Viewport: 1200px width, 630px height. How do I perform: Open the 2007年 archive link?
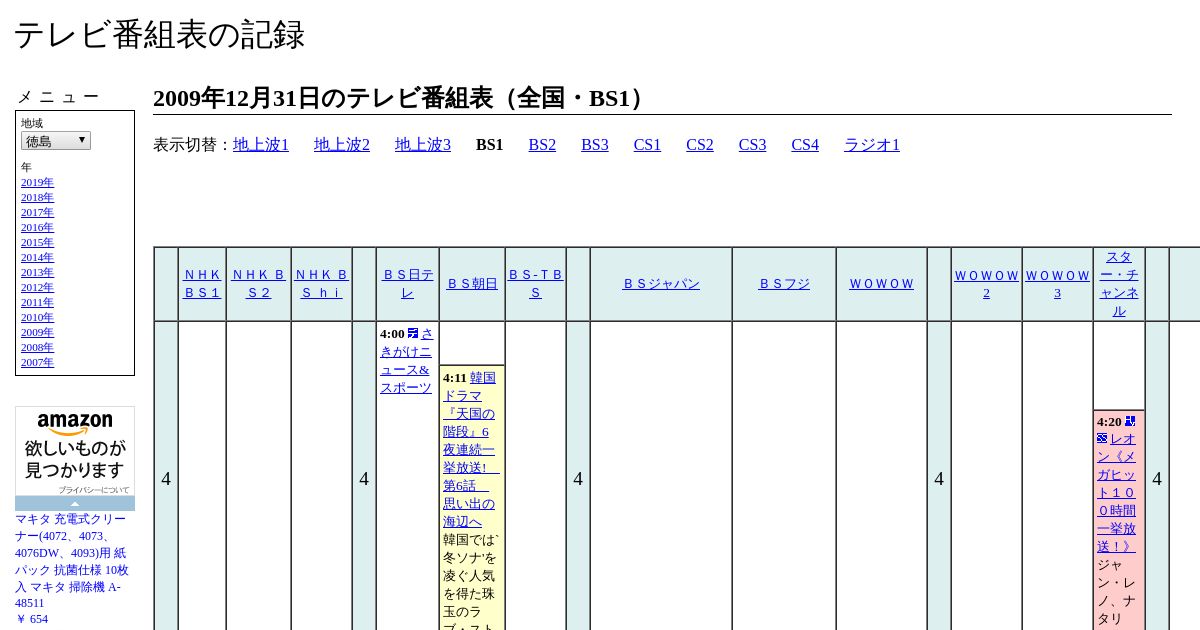coord(37,363)
